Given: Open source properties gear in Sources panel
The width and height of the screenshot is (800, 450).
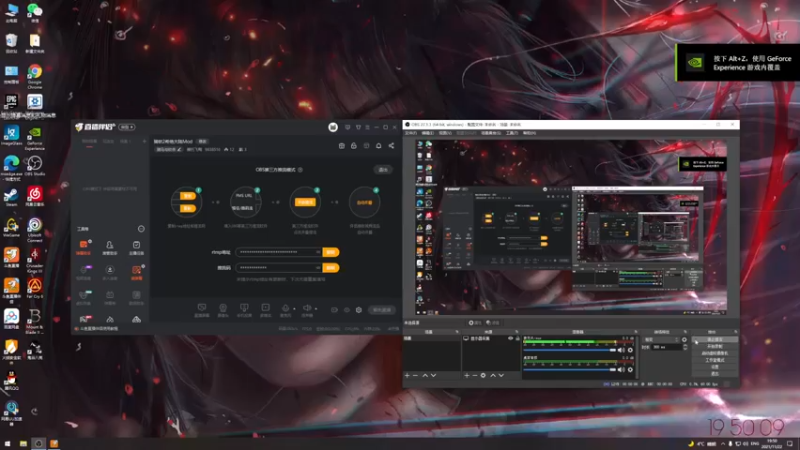Looking at the screenshot, I should click(x=483, y=376).
